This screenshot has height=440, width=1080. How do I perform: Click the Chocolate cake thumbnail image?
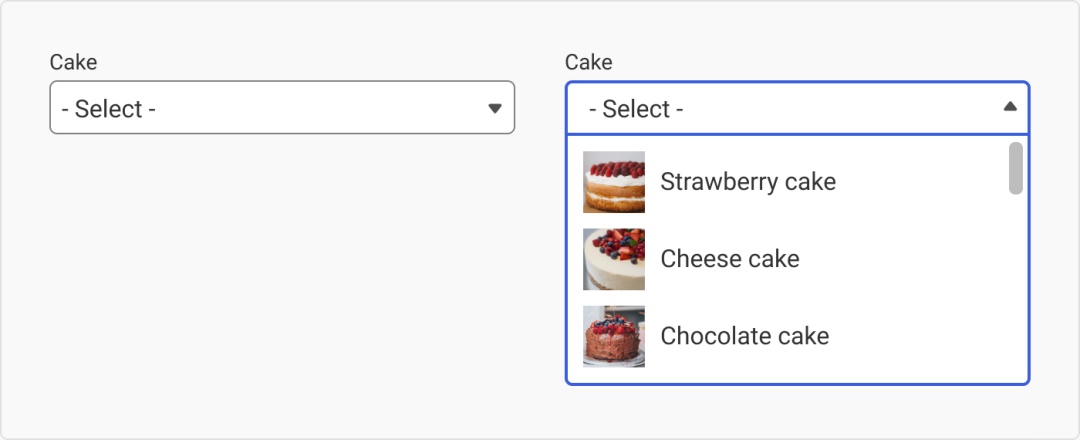(x=614, y=336)
